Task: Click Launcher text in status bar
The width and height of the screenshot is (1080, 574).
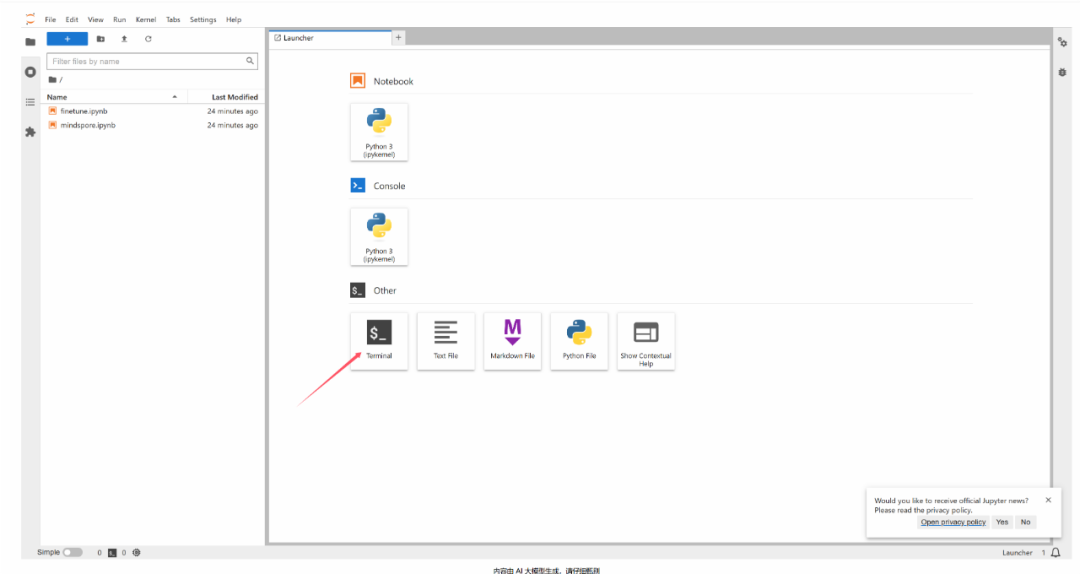Action: coord(1017,553)
